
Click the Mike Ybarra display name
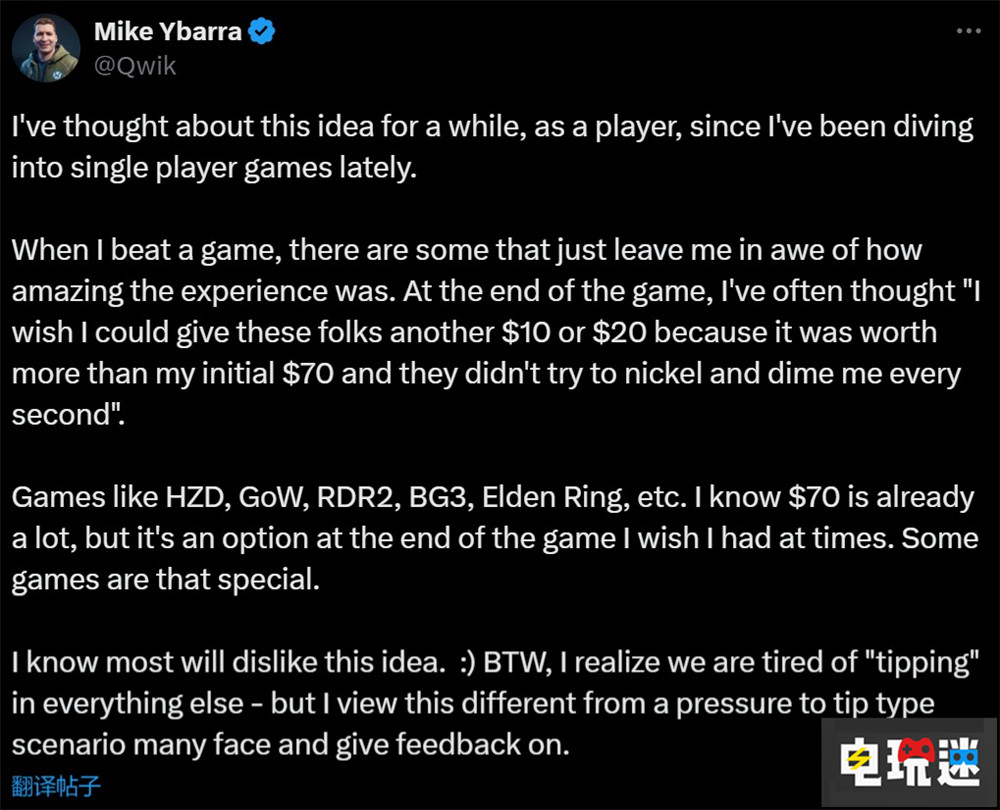168,31
